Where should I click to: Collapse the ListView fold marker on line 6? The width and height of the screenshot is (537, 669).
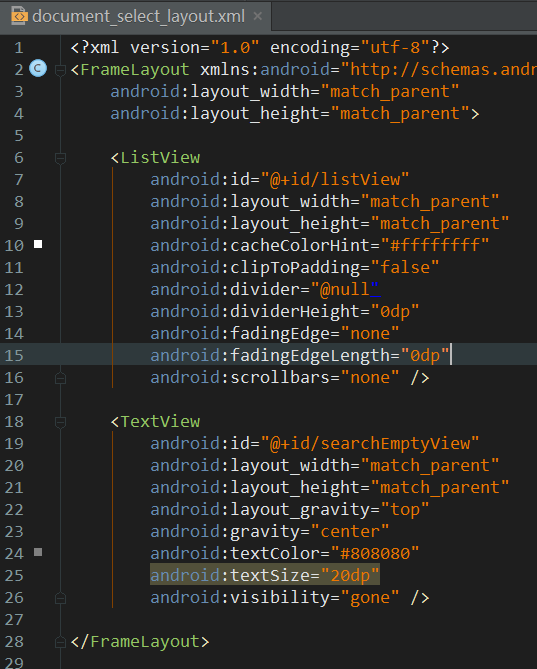pyautogui.click(x=61, y=158)
